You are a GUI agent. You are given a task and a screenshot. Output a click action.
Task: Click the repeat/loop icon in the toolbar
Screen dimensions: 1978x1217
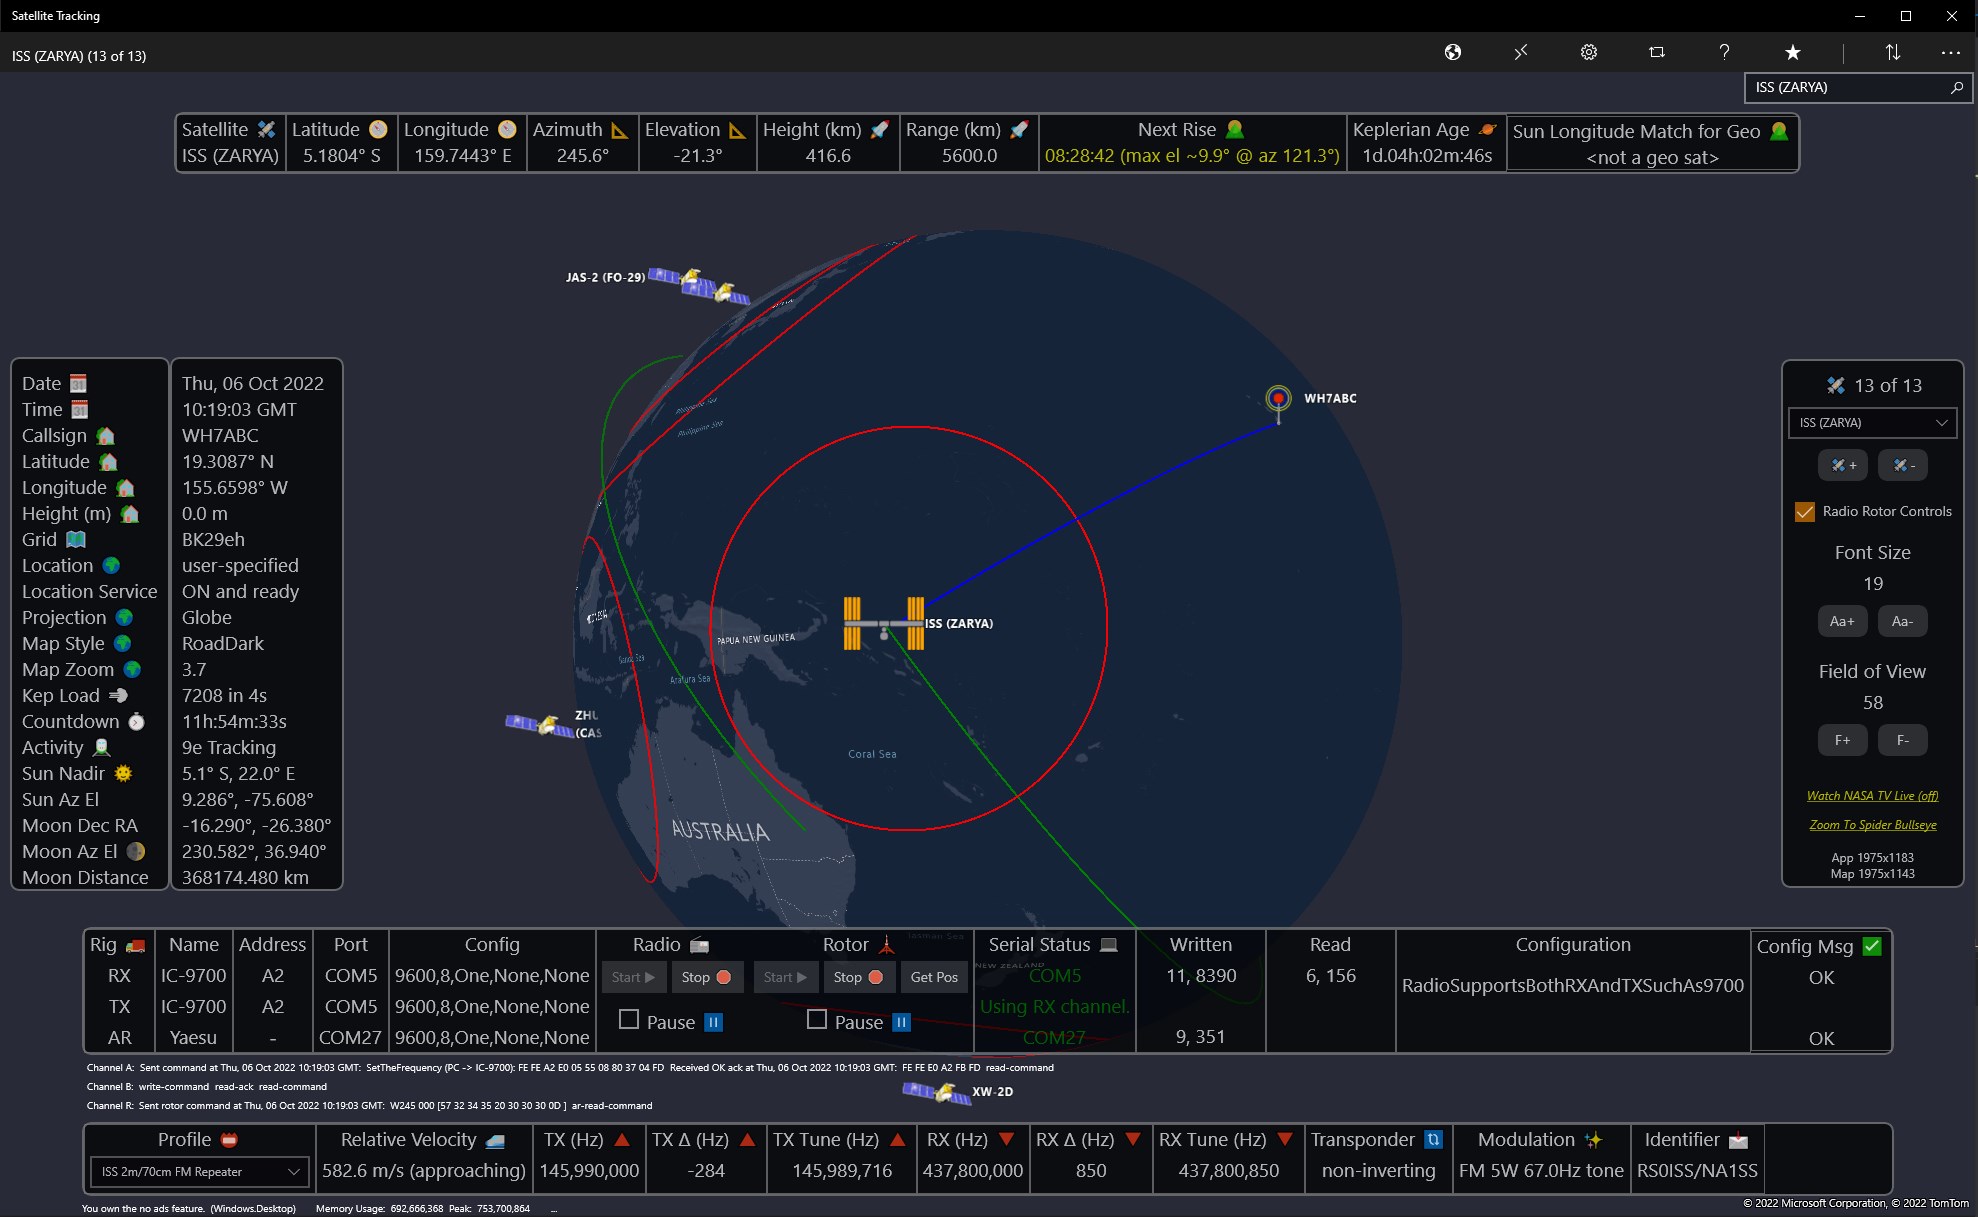(x=1657, y=52)
